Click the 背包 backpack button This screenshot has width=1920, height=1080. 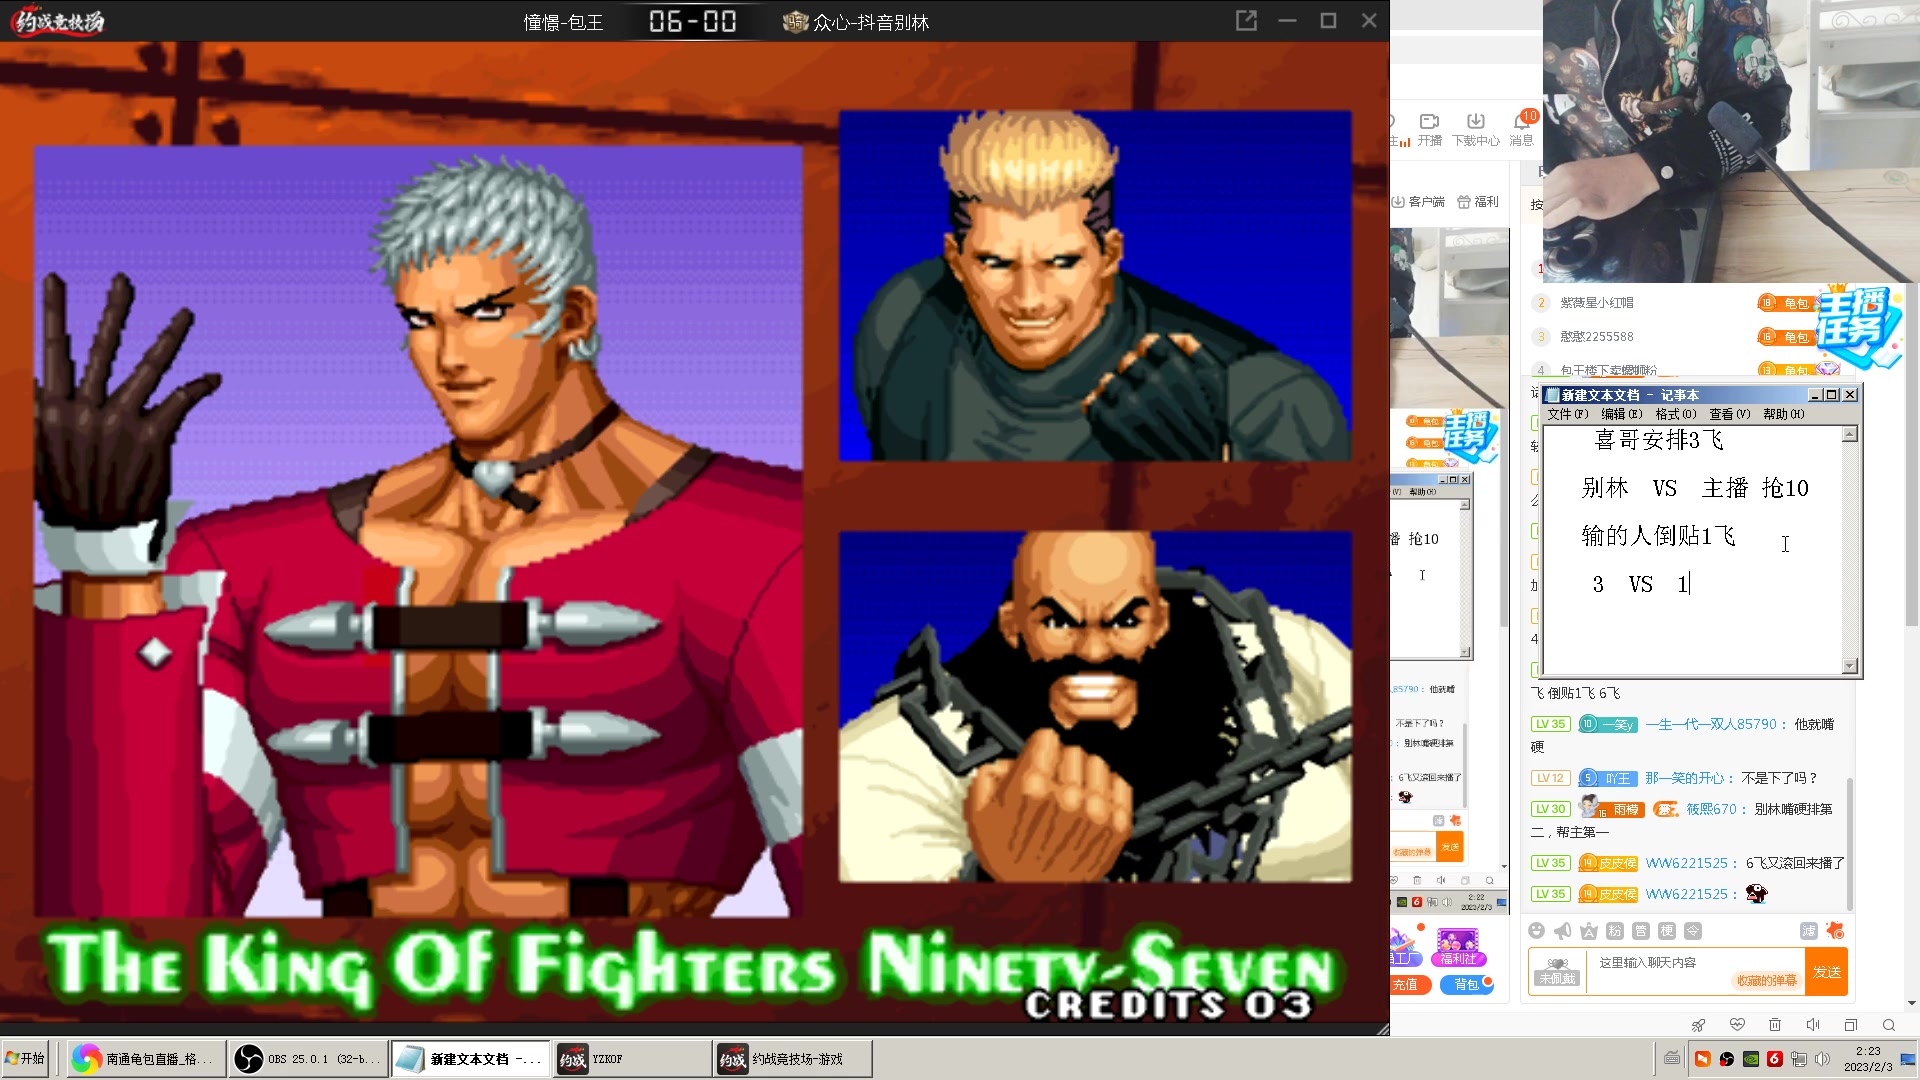1467,985
